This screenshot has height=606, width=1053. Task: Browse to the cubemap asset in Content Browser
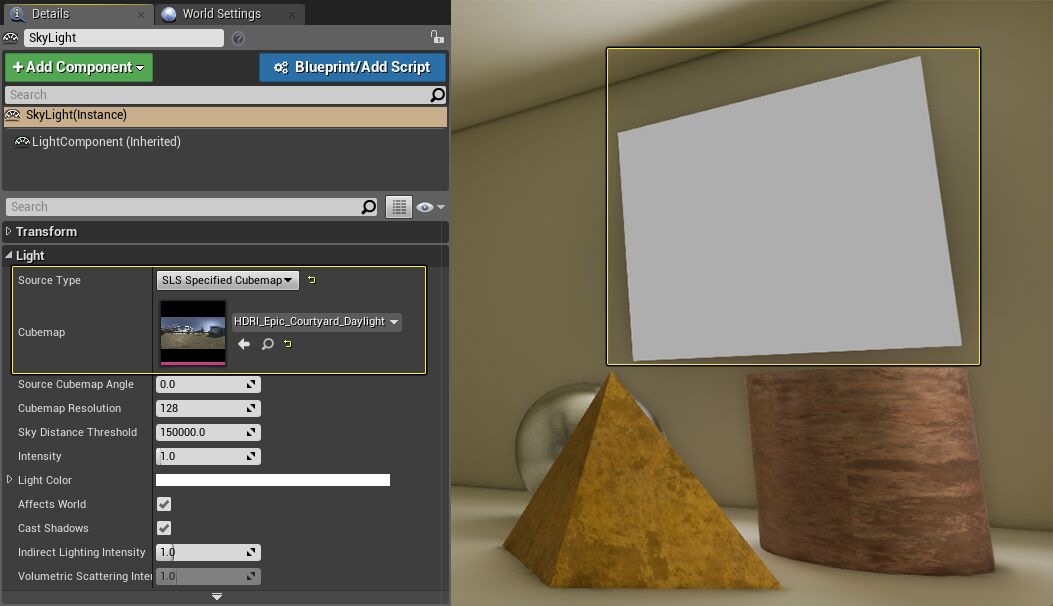click(265, 343)
